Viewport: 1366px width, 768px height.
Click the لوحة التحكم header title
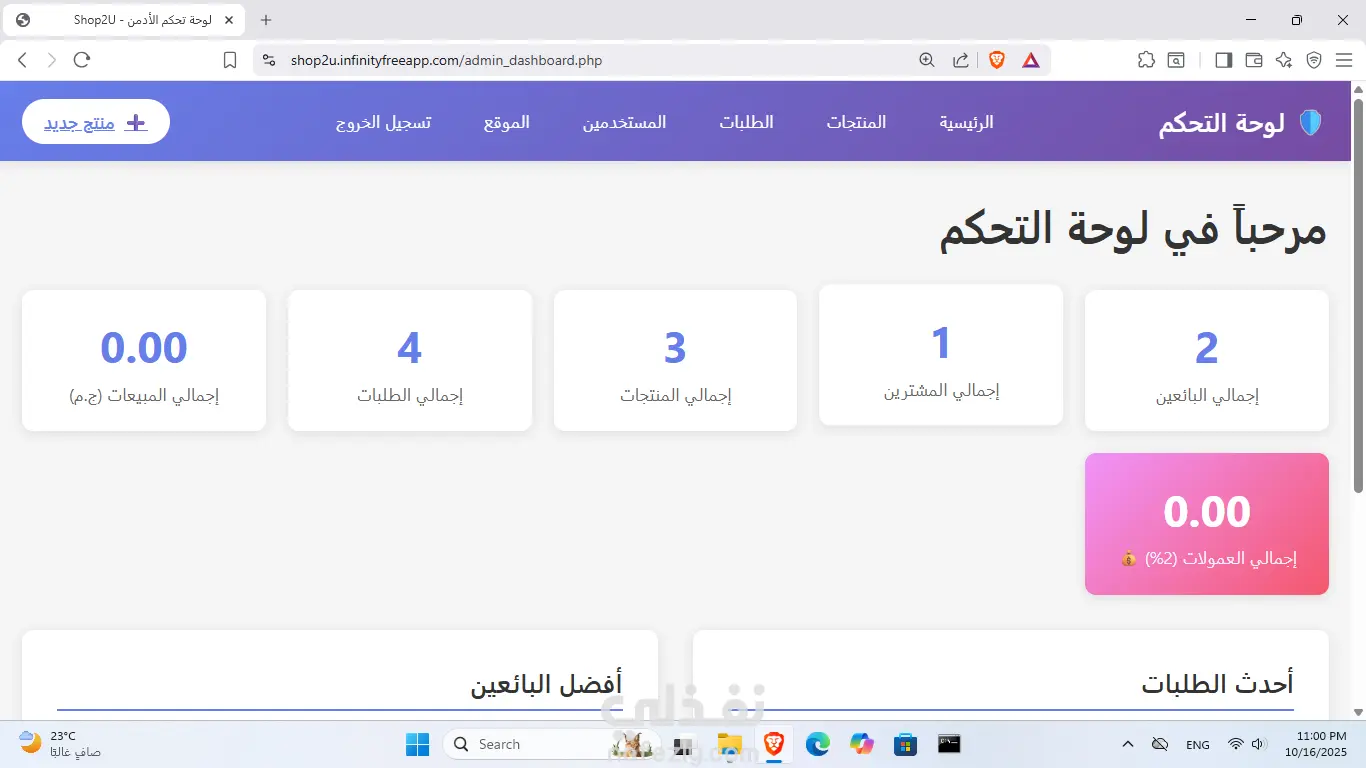[1221, 123]
